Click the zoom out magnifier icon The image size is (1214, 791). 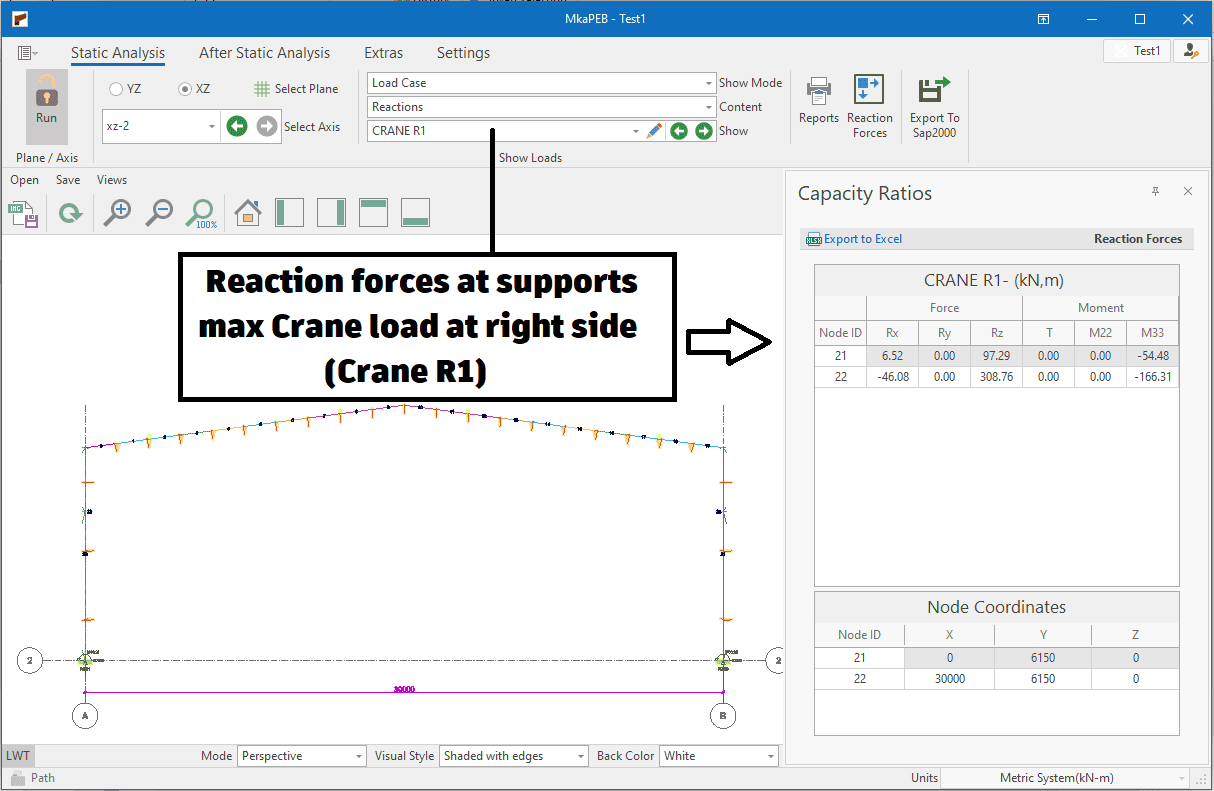[x=160, y=212]
